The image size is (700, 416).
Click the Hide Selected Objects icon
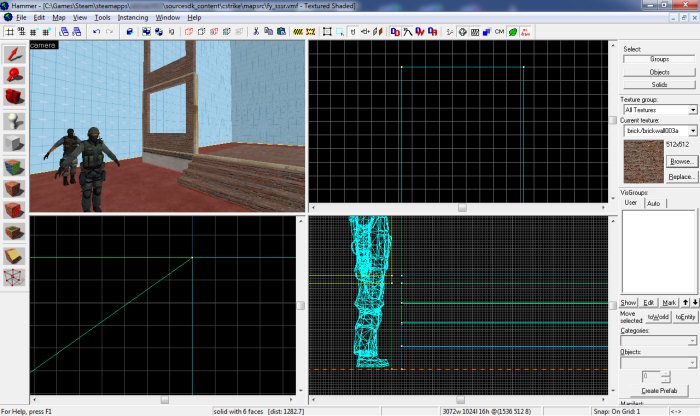[189, 32]
